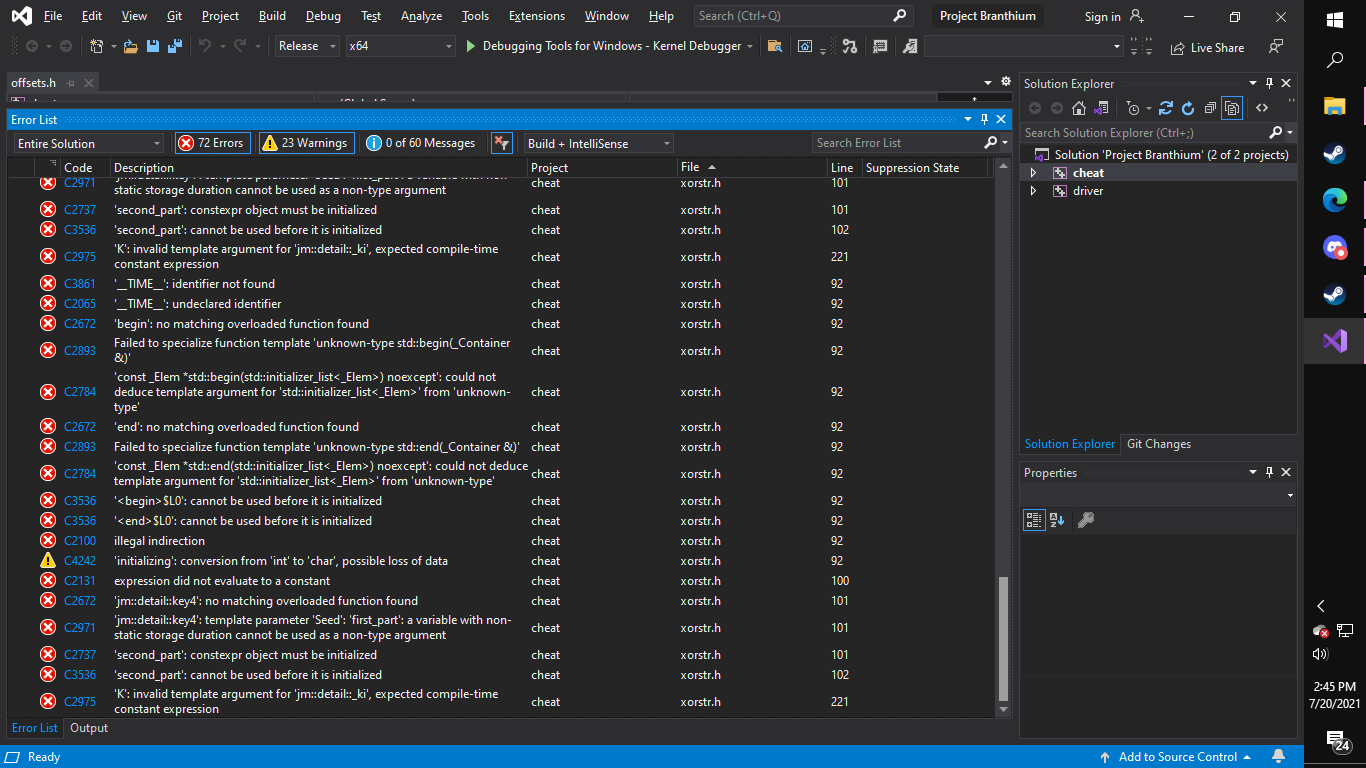
Task: Toggle the 23 Warnings filter
Action: (x=305, y=143)
